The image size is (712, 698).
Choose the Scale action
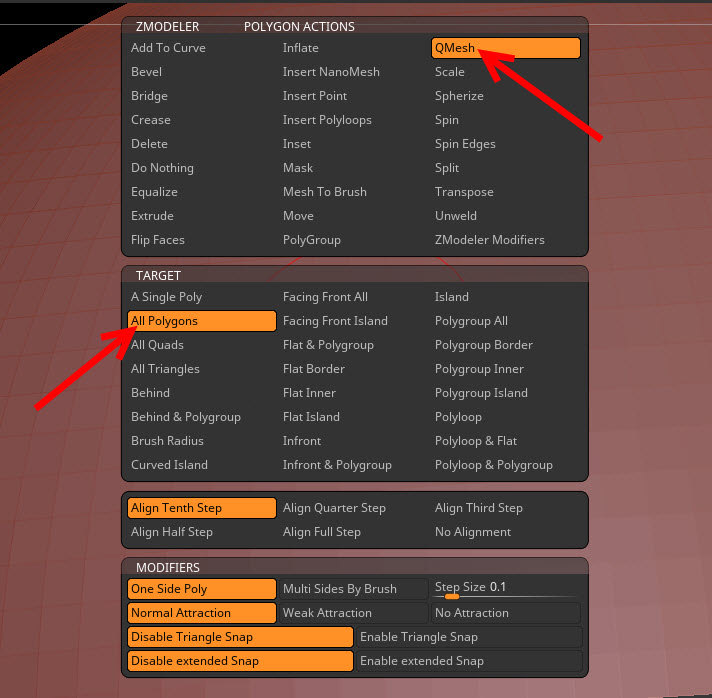pyautogui.click(x=450, y=72)
